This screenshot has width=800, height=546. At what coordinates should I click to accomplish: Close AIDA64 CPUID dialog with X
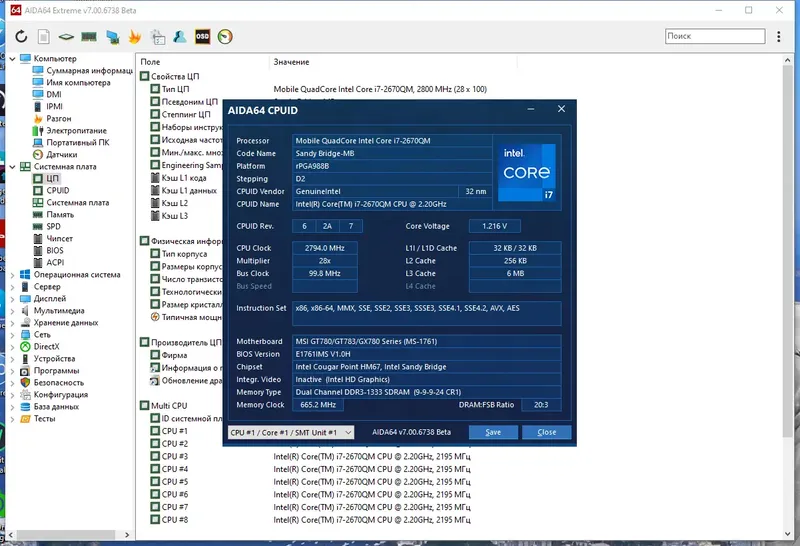pyautogui.click(x=561, y=109)
